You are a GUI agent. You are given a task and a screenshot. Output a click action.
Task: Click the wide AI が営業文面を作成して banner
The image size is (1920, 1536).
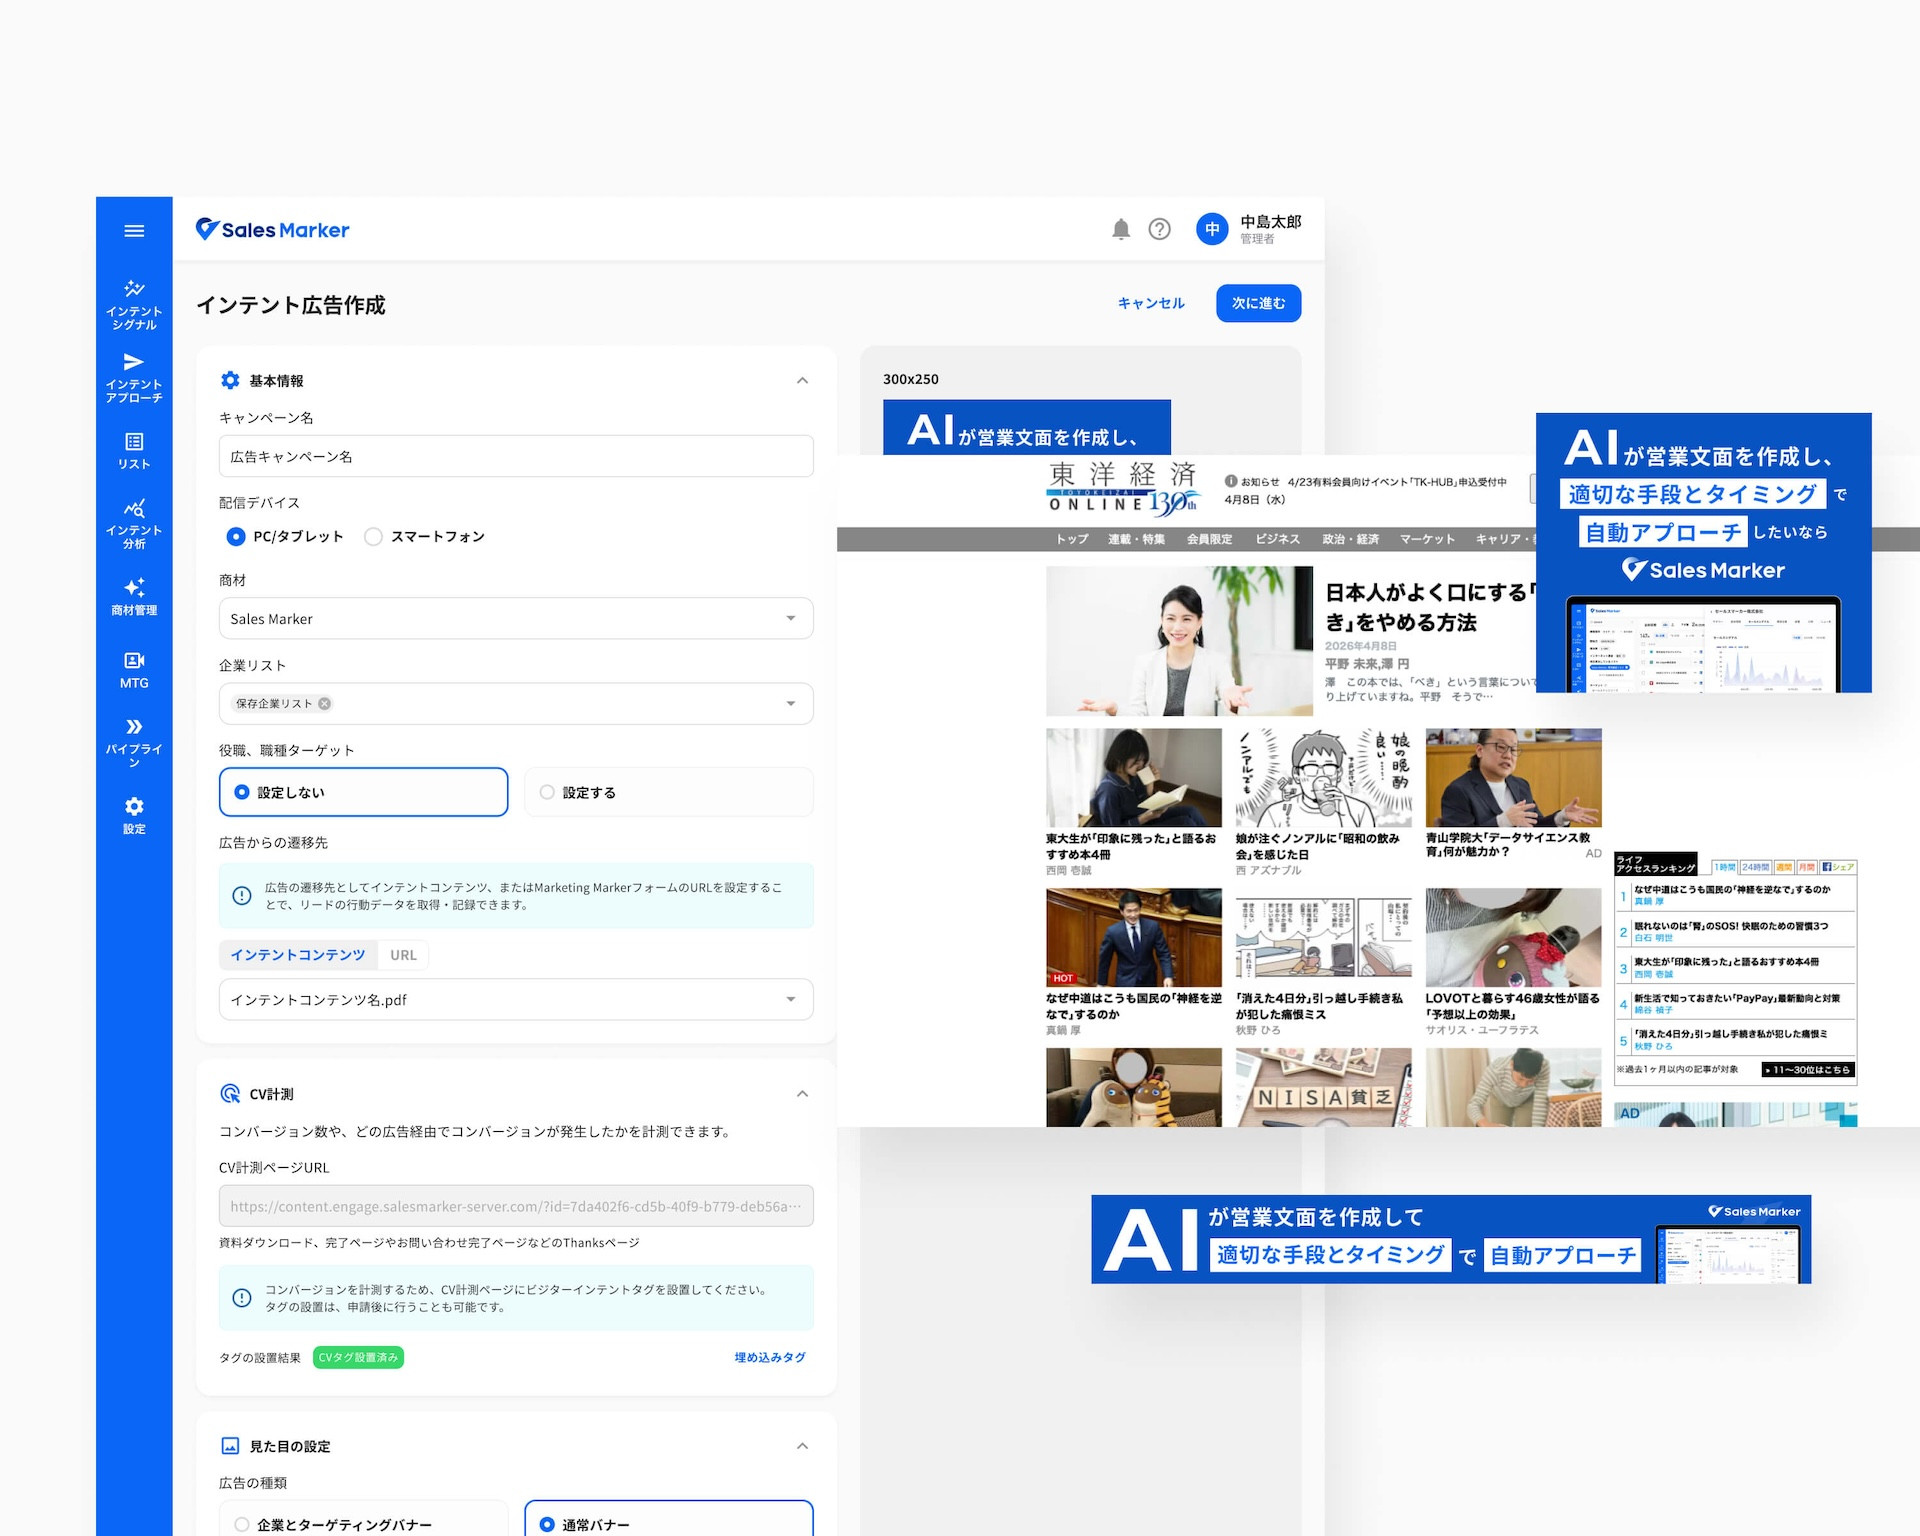coord(1451,1239)
